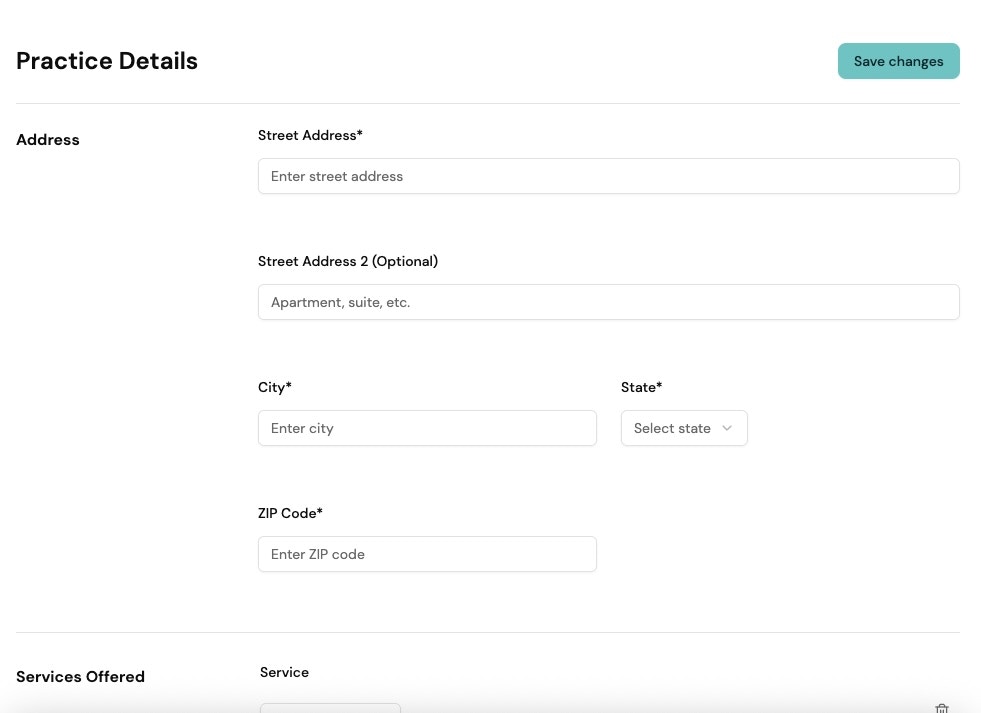
Task: Open the Select state dropdown
Action: [x=684, y=428]
